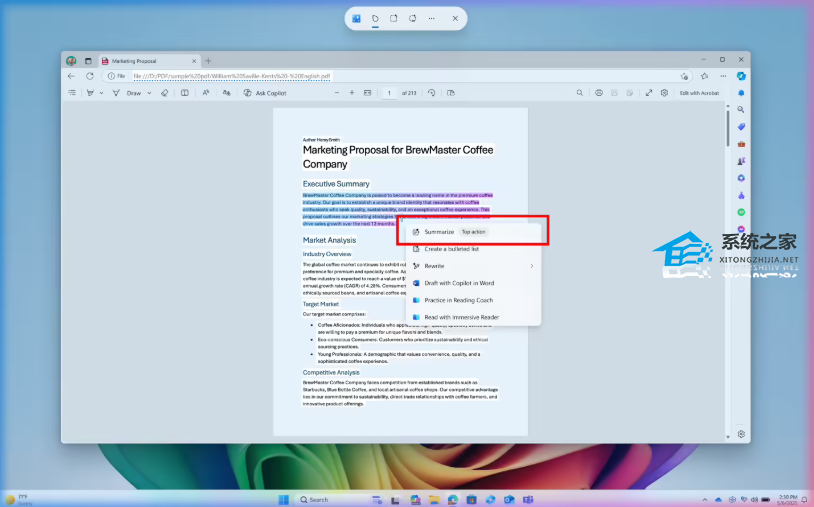Choose Draft with Copilot in Word
814x507 pixels.
(459, 283)
